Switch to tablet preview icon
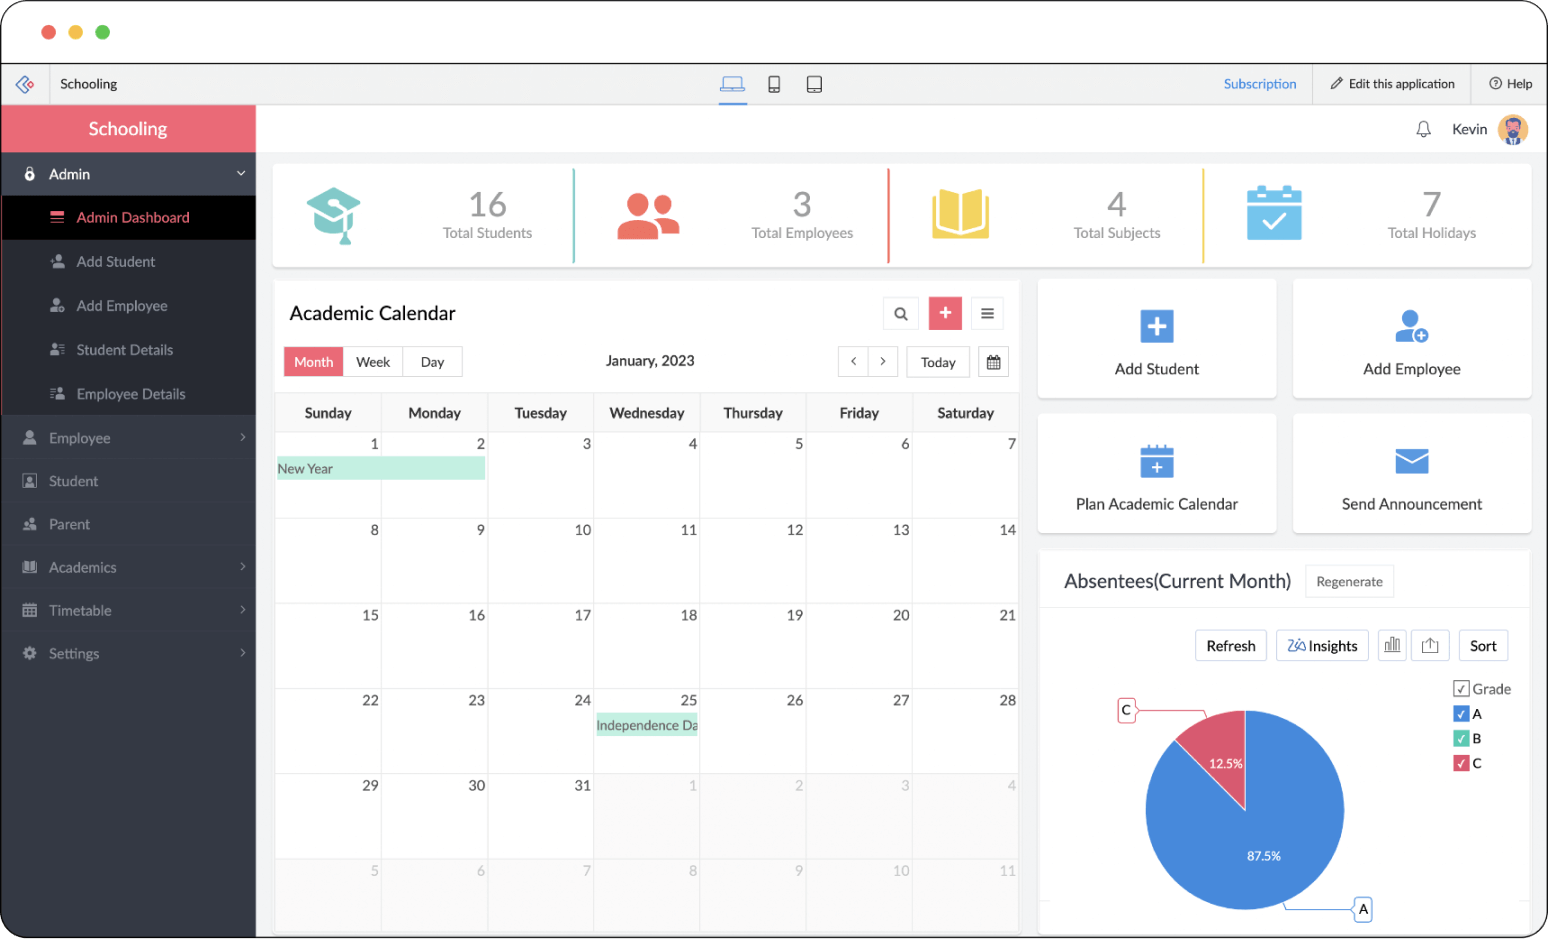1548x939 pixels. (x=814, y=85)
